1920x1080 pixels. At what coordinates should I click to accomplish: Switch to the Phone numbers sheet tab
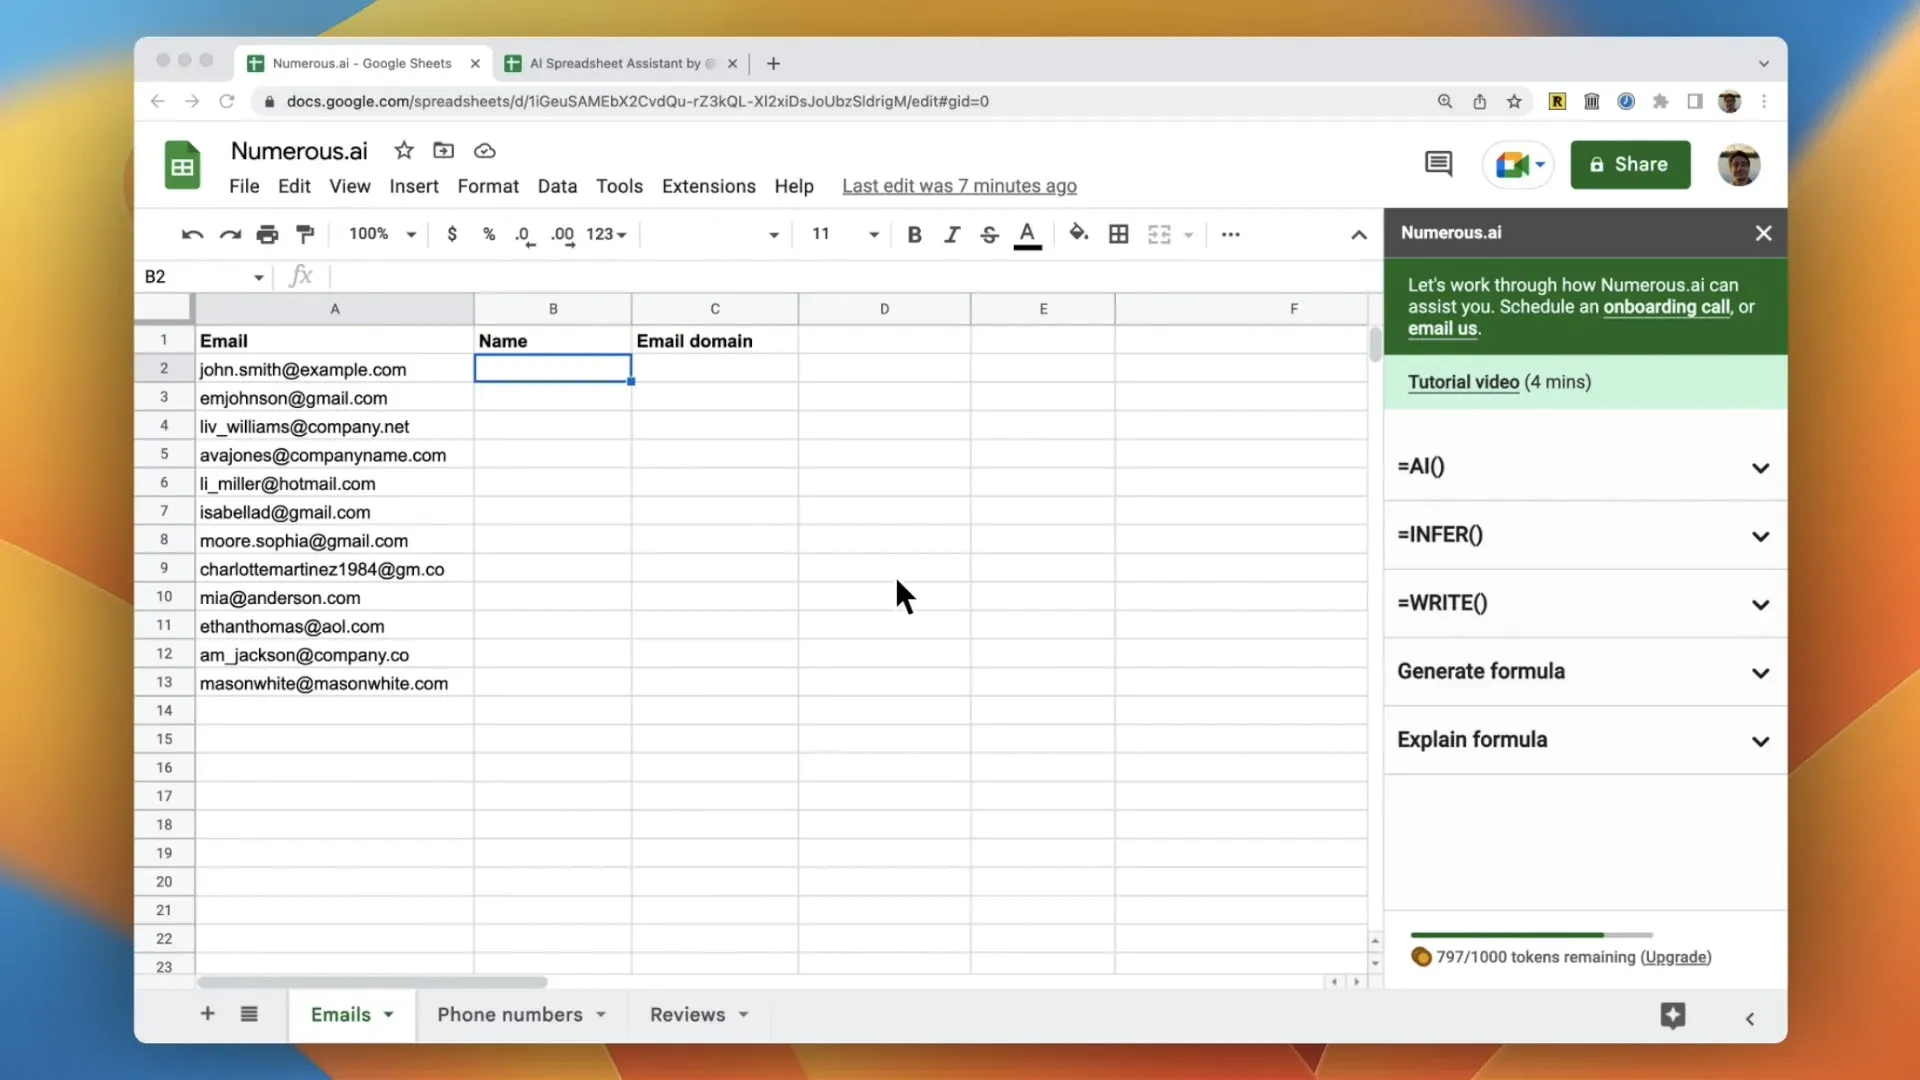coord(510,1014)
